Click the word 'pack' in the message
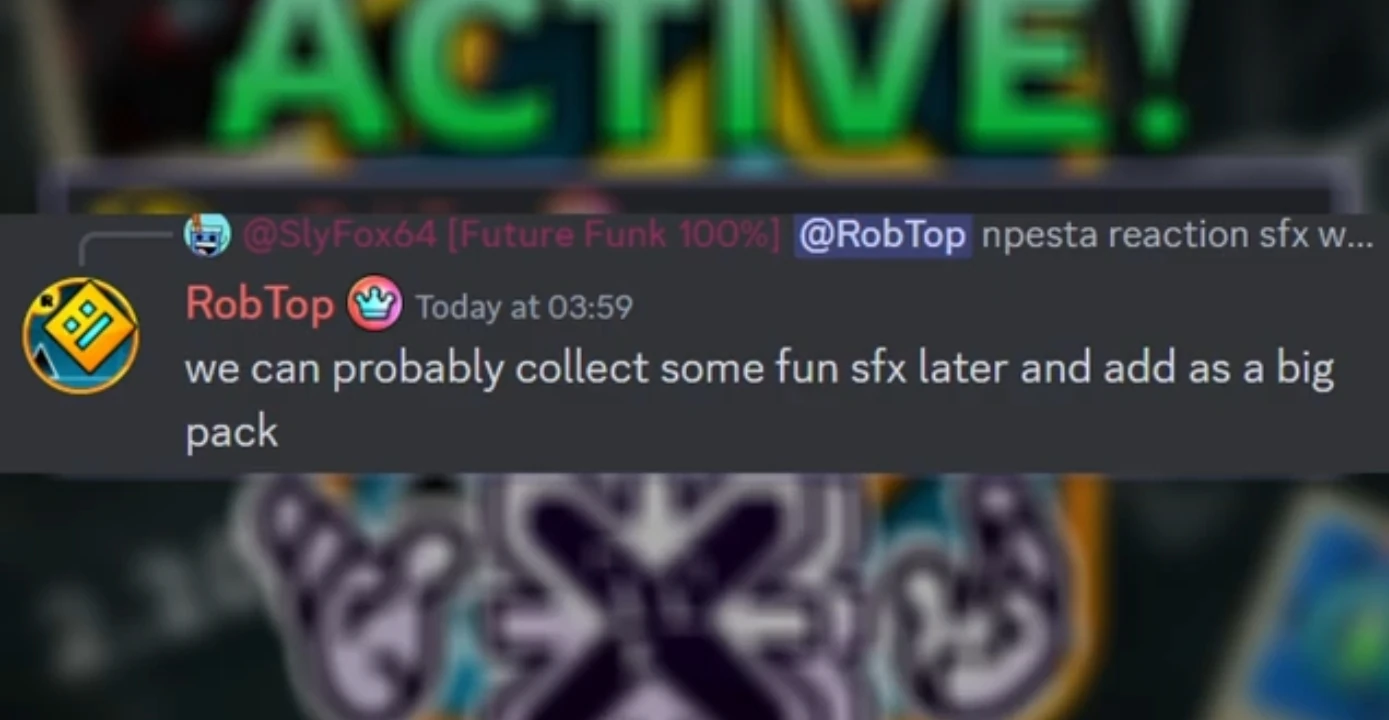Viewport: 1389px width, 720px height. pyautogui.click(x=231, y=433)
